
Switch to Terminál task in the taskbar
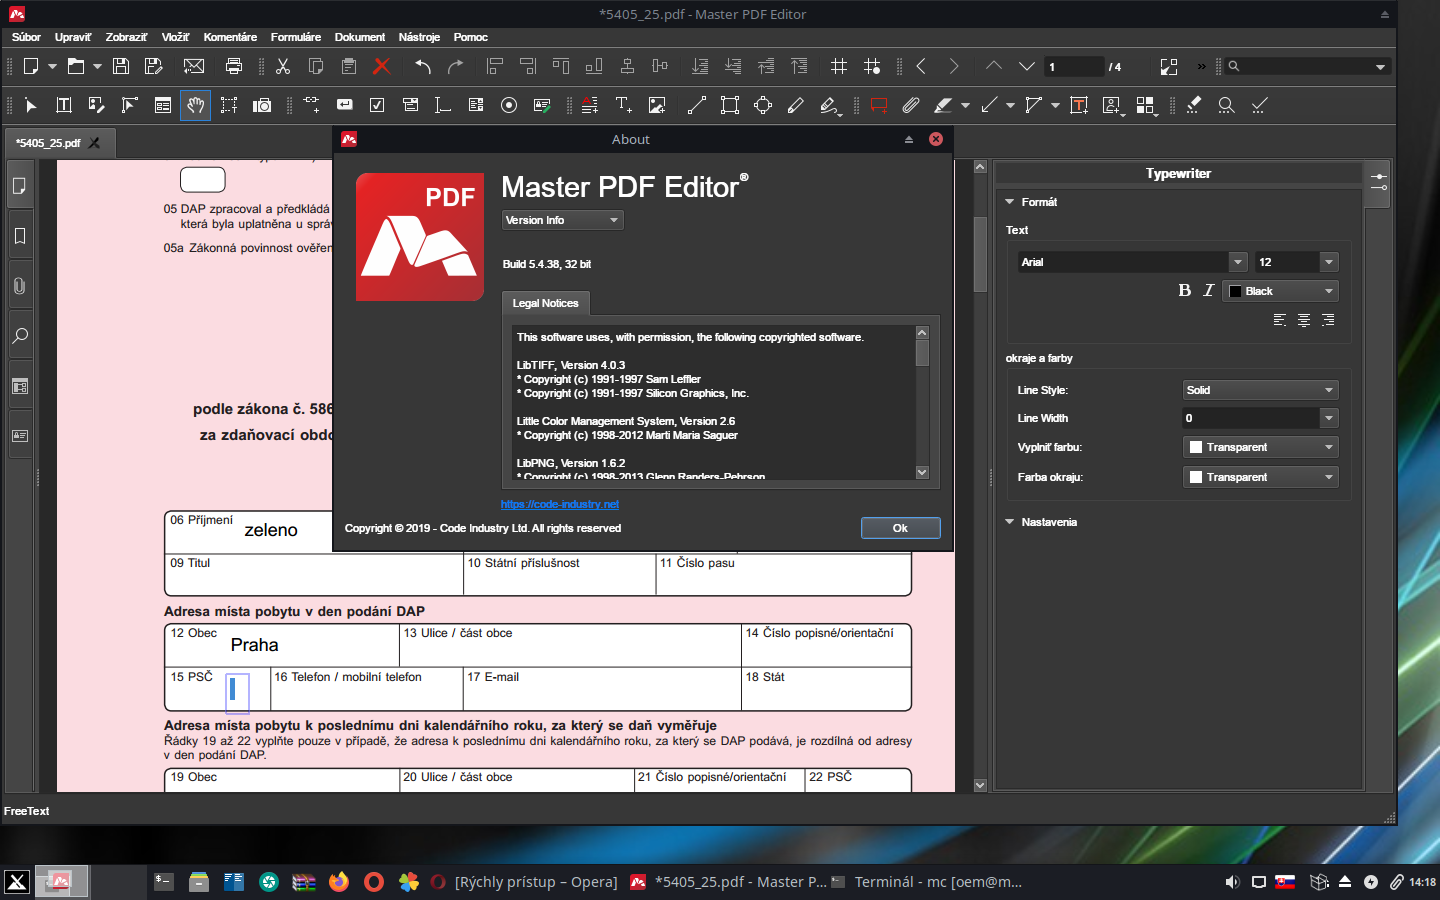[928, 882]
